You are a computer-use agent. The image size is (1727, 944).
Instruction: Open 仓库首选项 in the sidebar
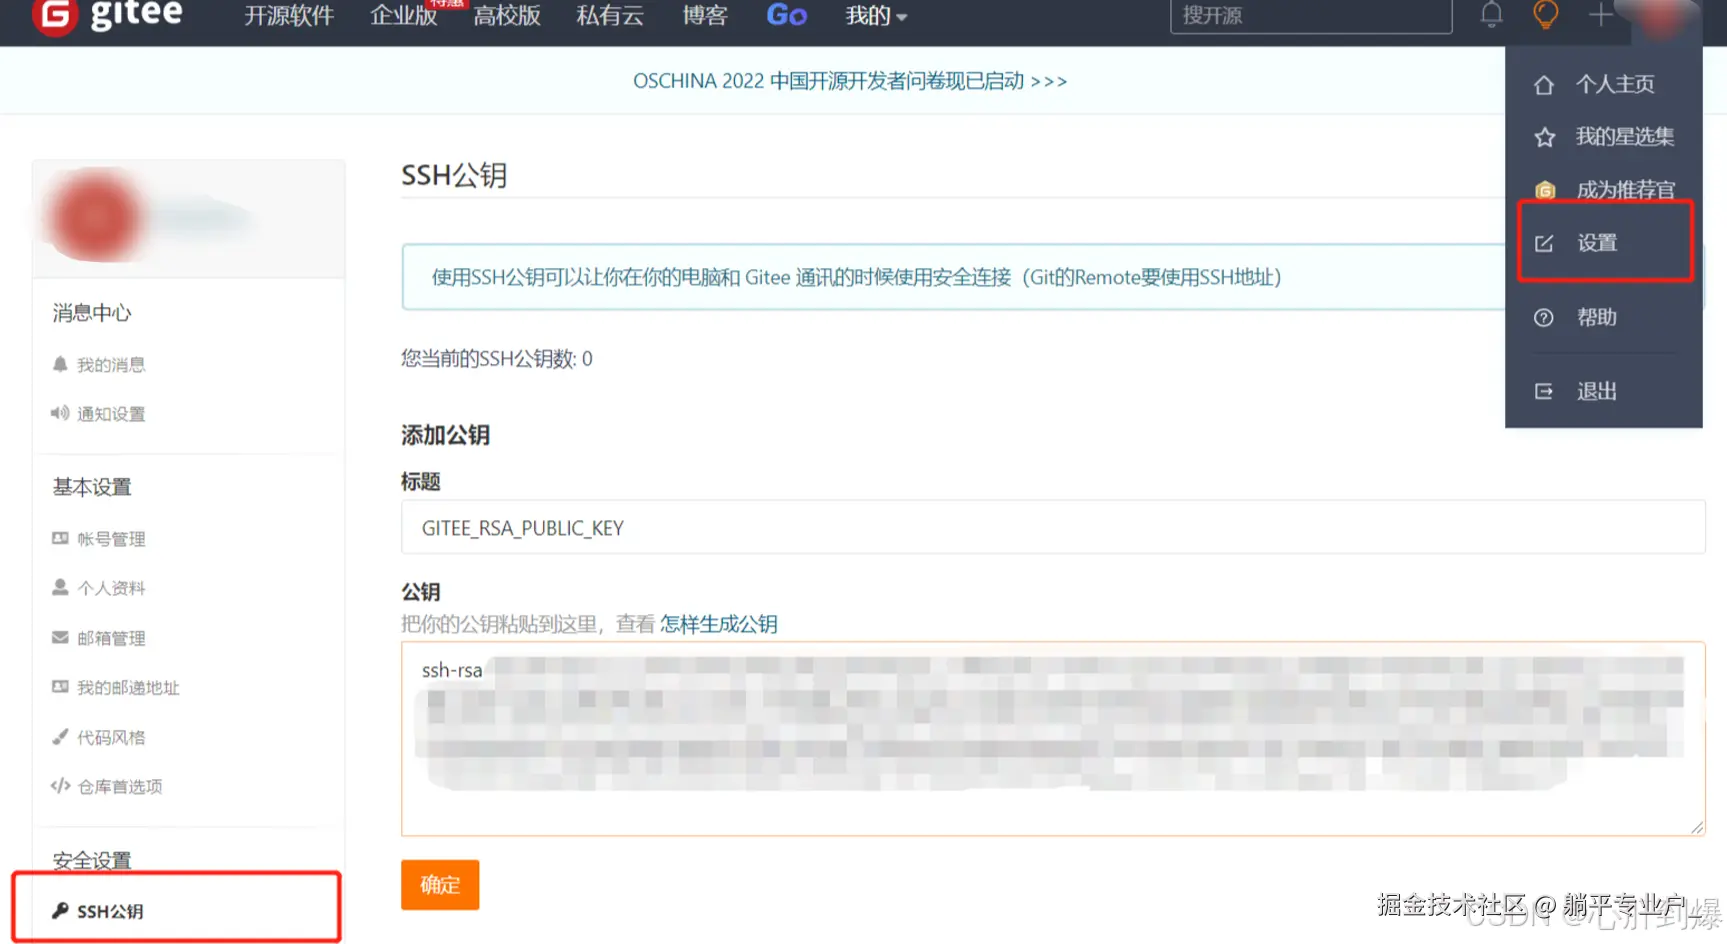click(x=120, y=787)
